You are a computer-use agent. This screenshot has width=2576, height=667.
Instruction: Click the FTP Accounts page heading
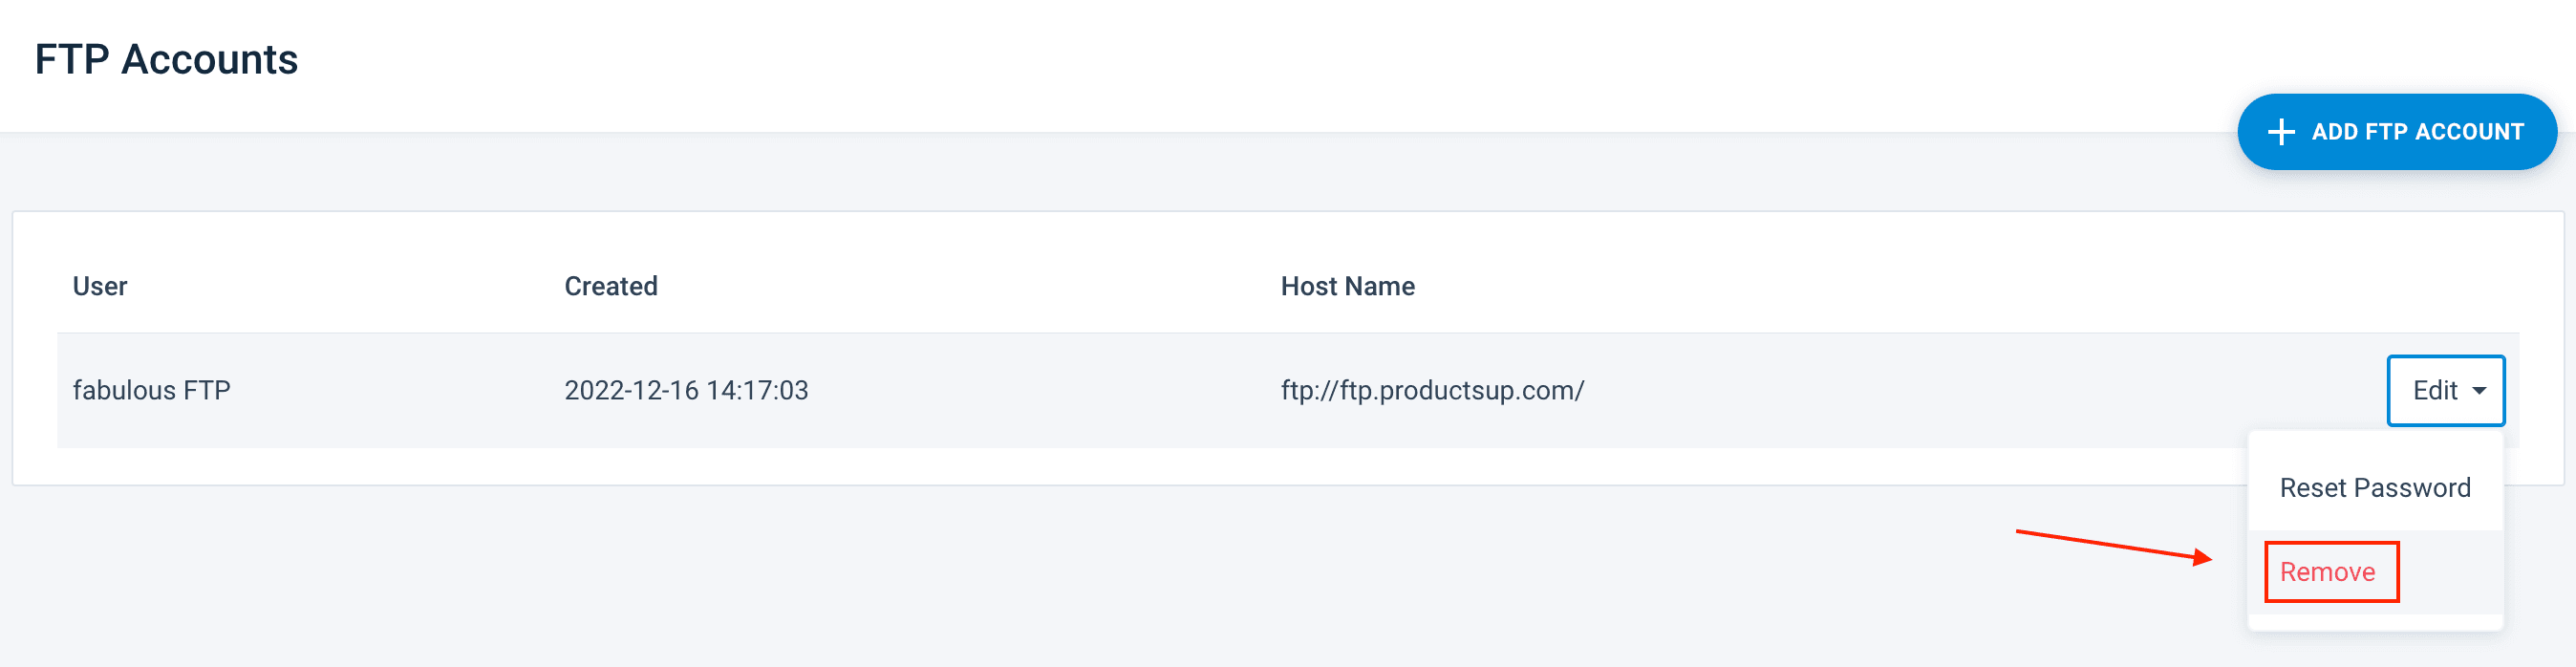[166, 60]
